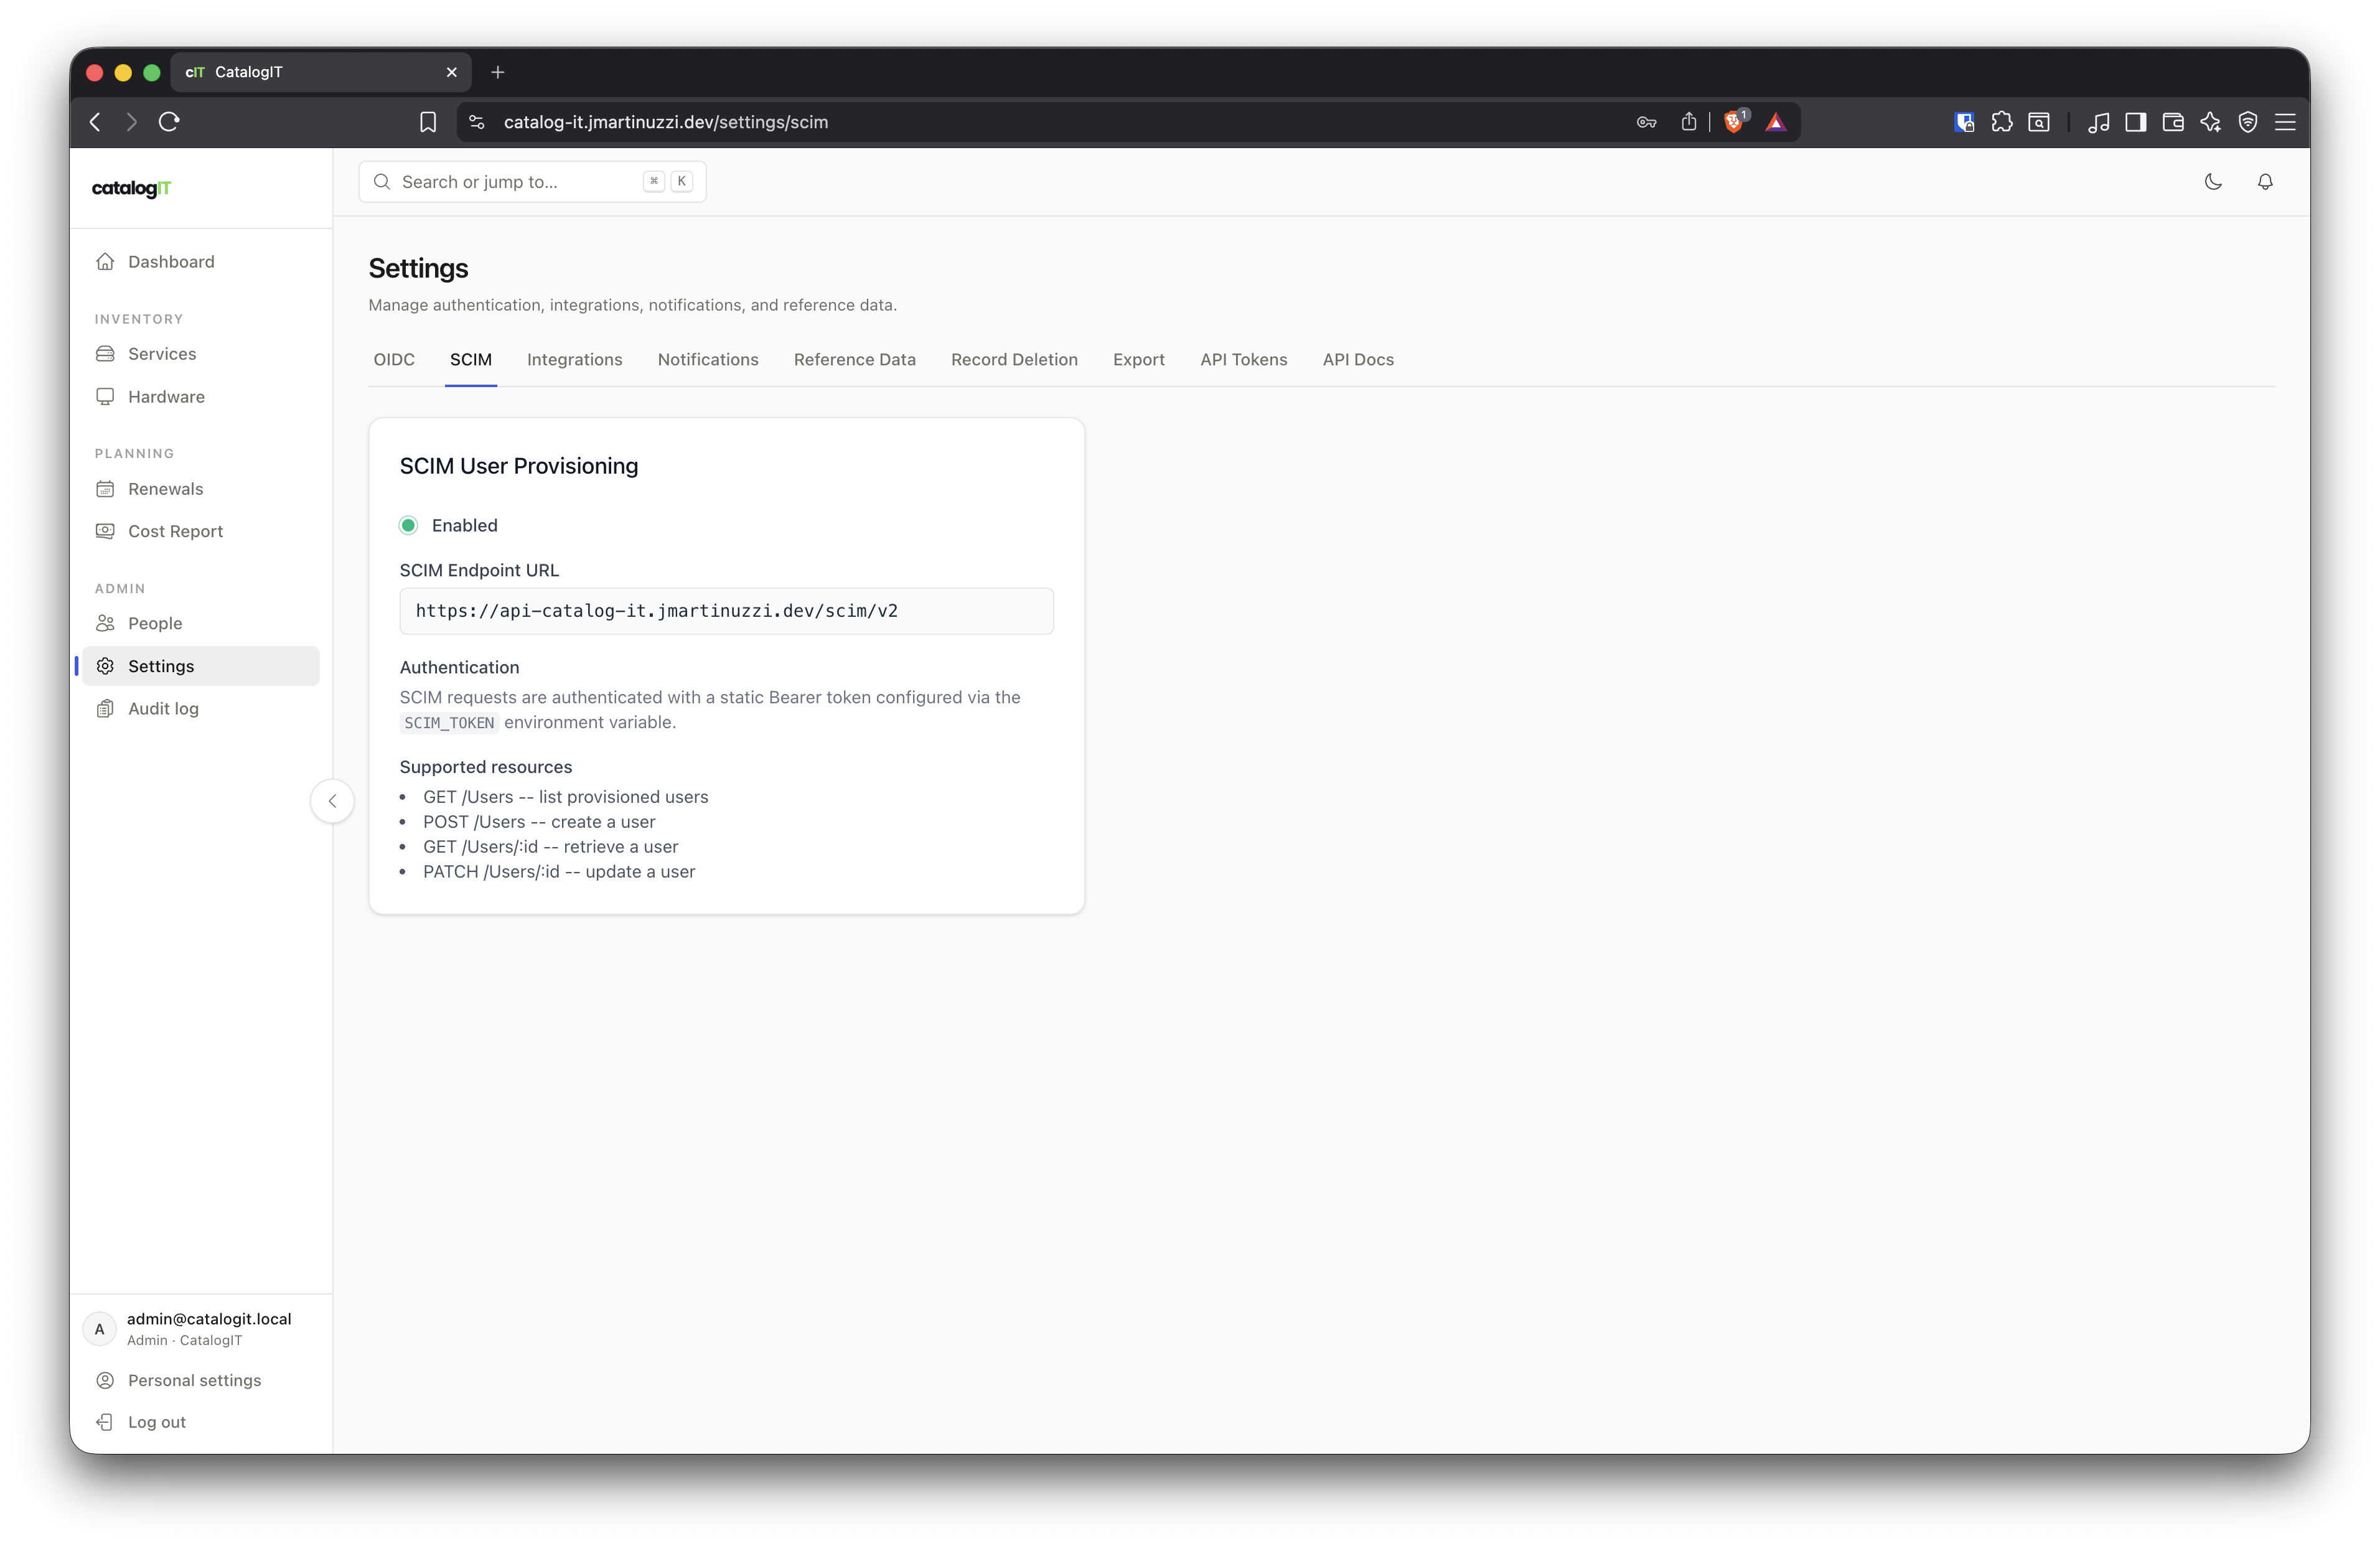This screenshot has height=1546, width=2380.
Task: Reload the current page
Action: 169,122
